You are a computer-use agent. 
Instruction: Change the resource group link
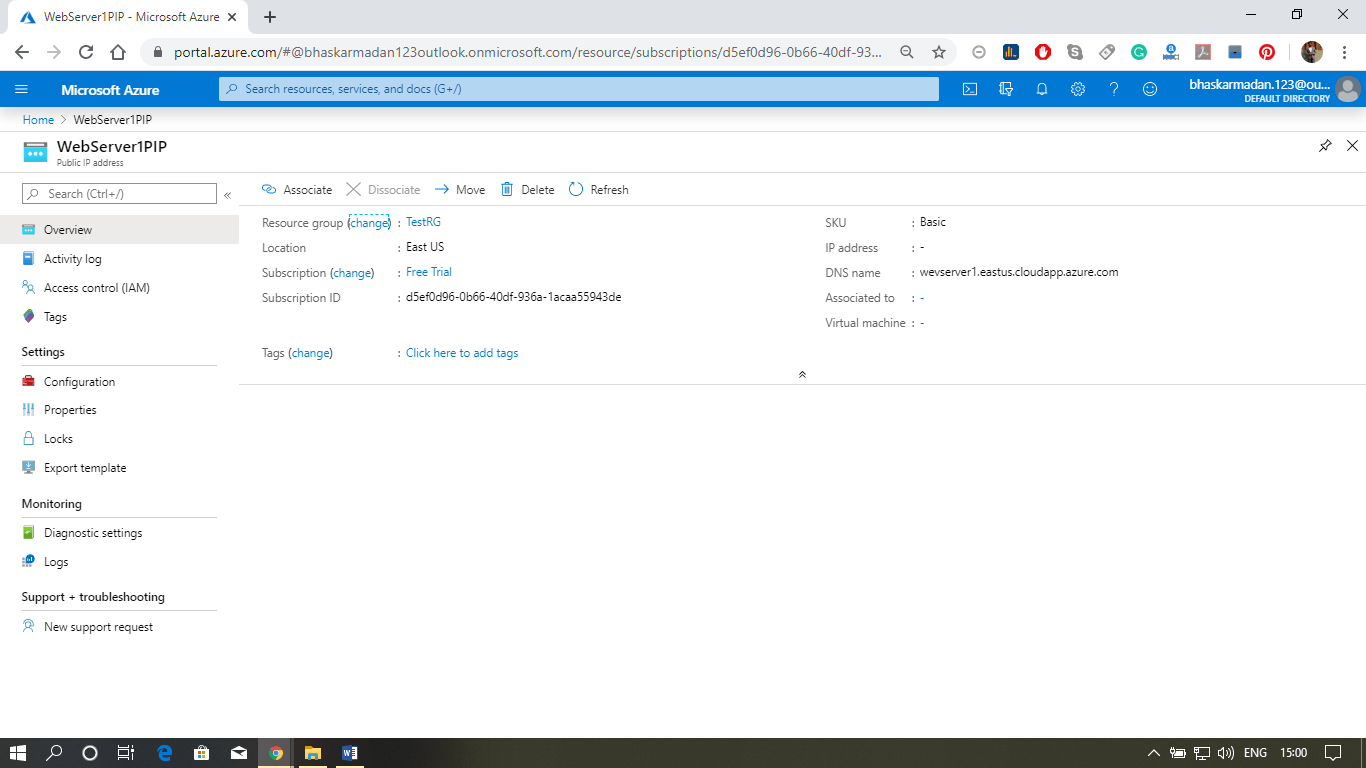369,223
